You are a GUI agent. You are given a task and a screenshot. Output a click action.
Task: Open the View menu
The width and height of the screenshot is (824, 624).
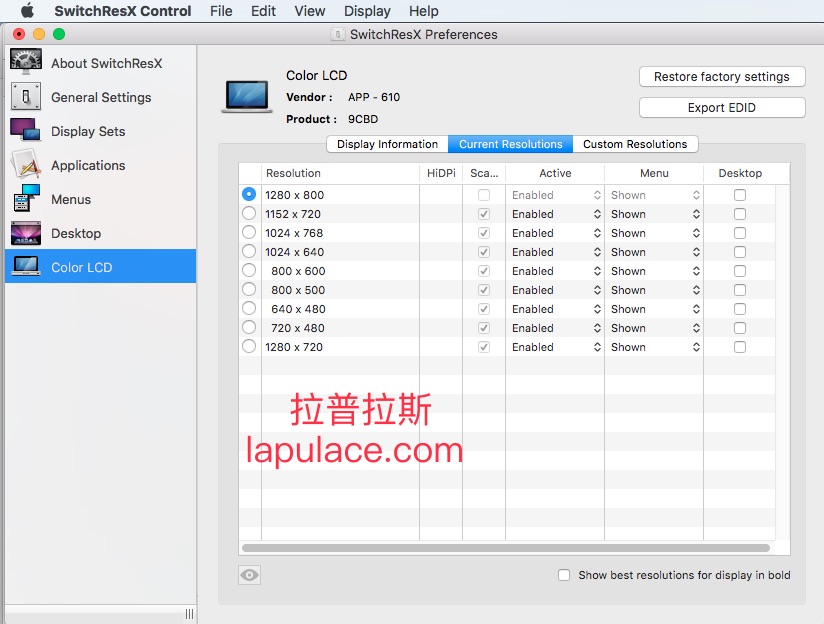pos(310,11)
